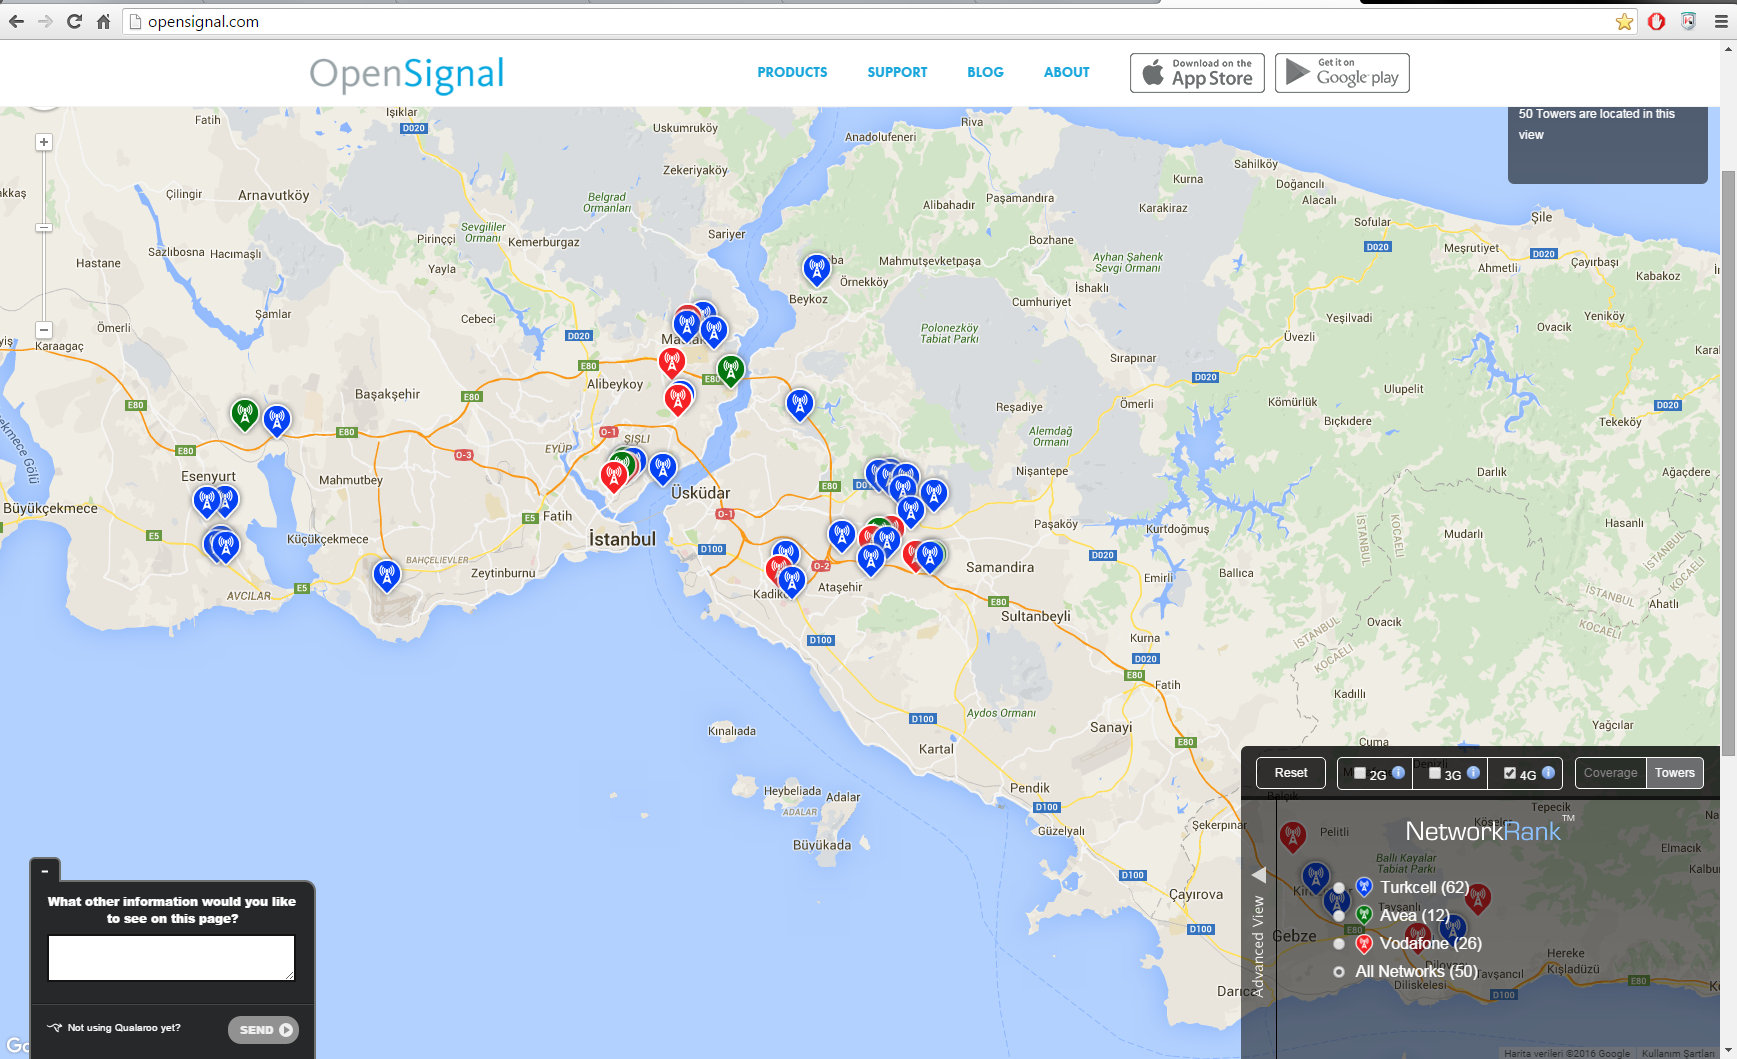Click the blue Turkcell tower legend icon
1737x1059 pixels.
click(x=1364, y=887)
